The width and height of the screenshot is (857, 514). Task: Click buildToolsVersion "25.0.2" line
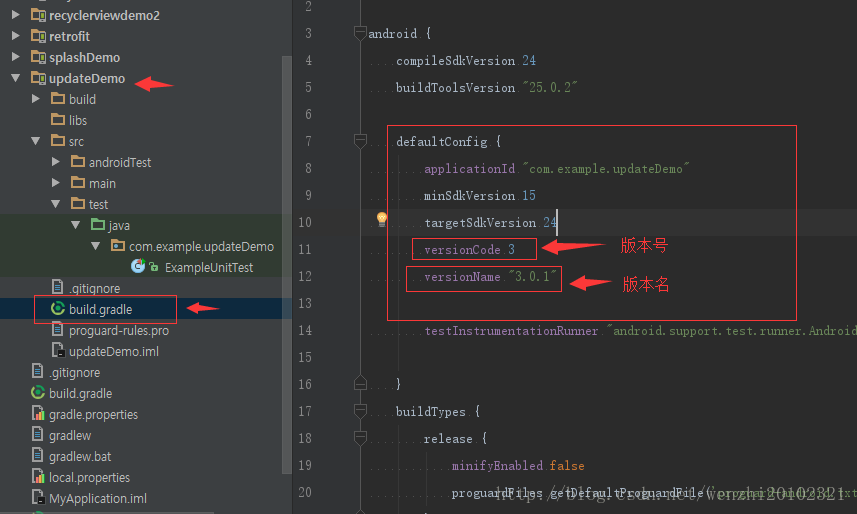[486, 87]
